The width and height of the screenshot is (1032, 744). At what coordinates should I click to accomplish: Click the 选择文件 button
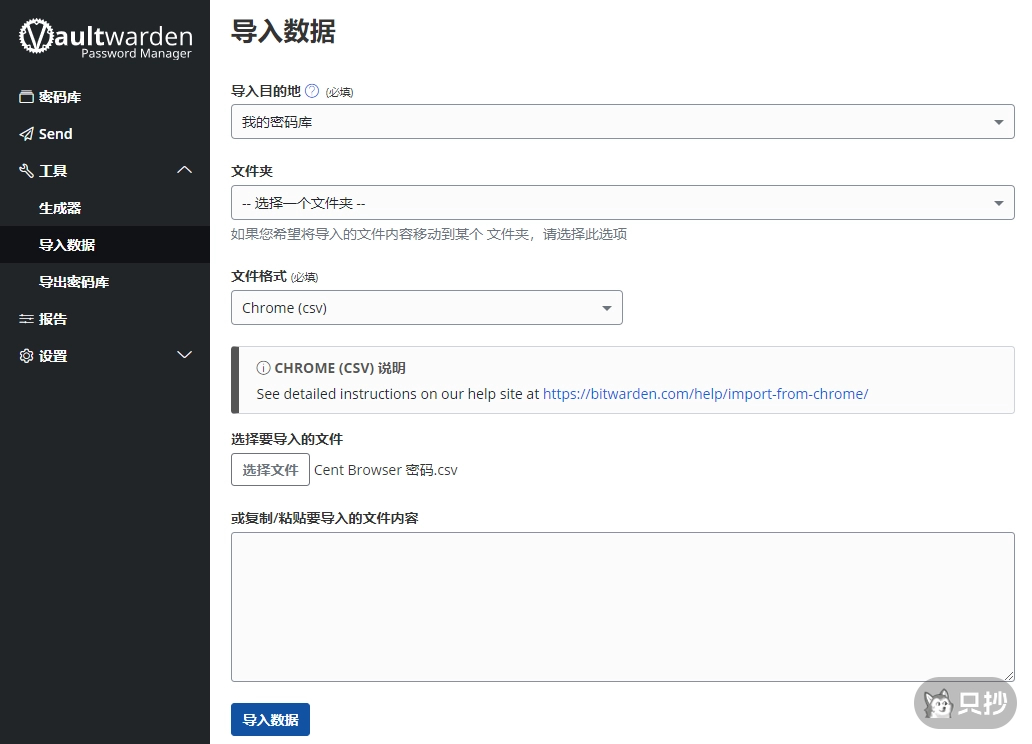coord(270,470)
